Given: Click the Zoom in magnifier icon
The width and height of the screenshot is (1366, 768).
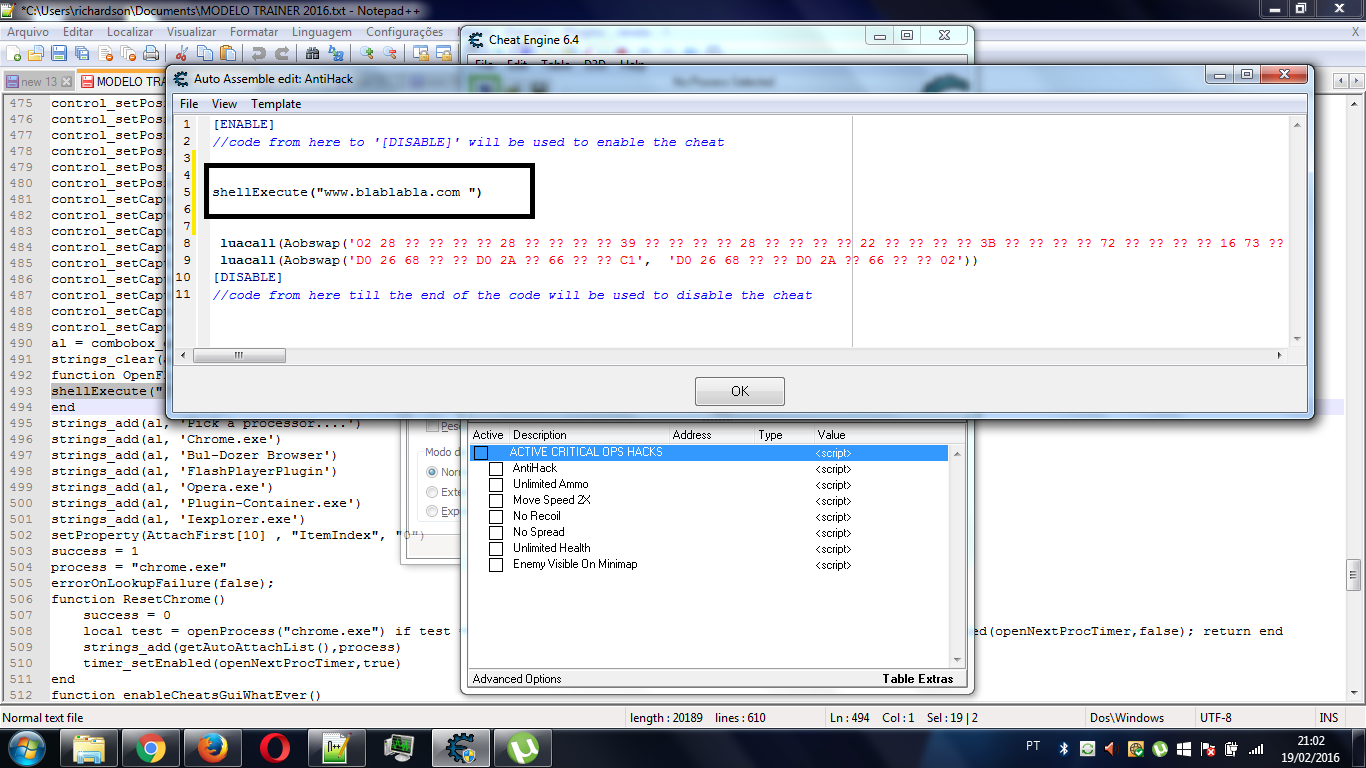Looking at the screenshot, I should click(x=367, y=53).
